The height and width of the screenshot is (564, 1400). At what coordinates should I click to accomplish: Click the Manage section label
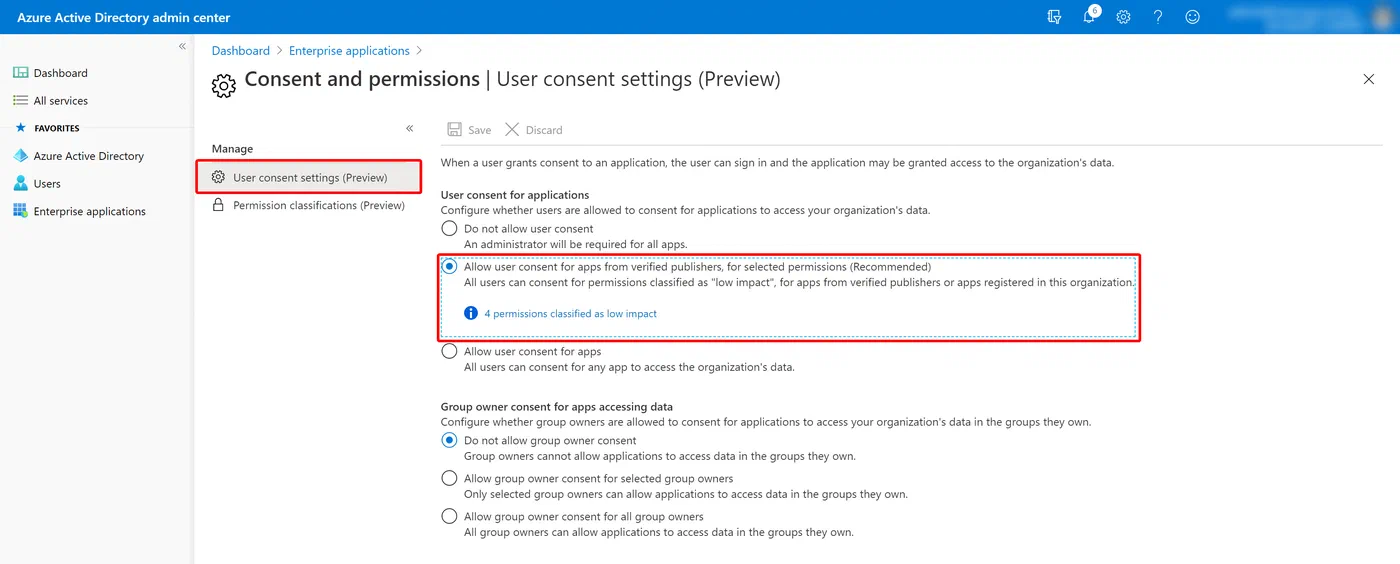point(232,149)
